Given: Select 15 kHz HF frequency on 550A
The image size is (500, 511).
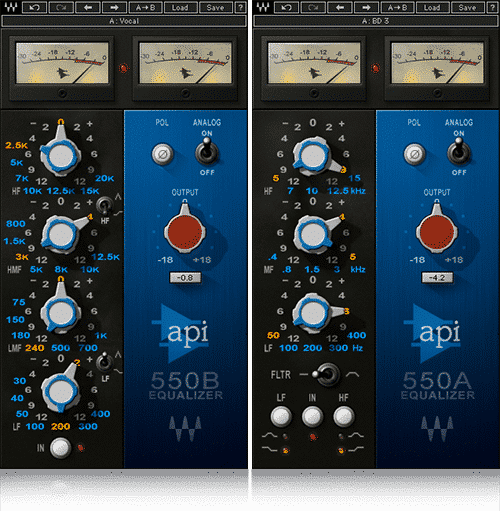Looking at the screenshot, I should [354, 178].
